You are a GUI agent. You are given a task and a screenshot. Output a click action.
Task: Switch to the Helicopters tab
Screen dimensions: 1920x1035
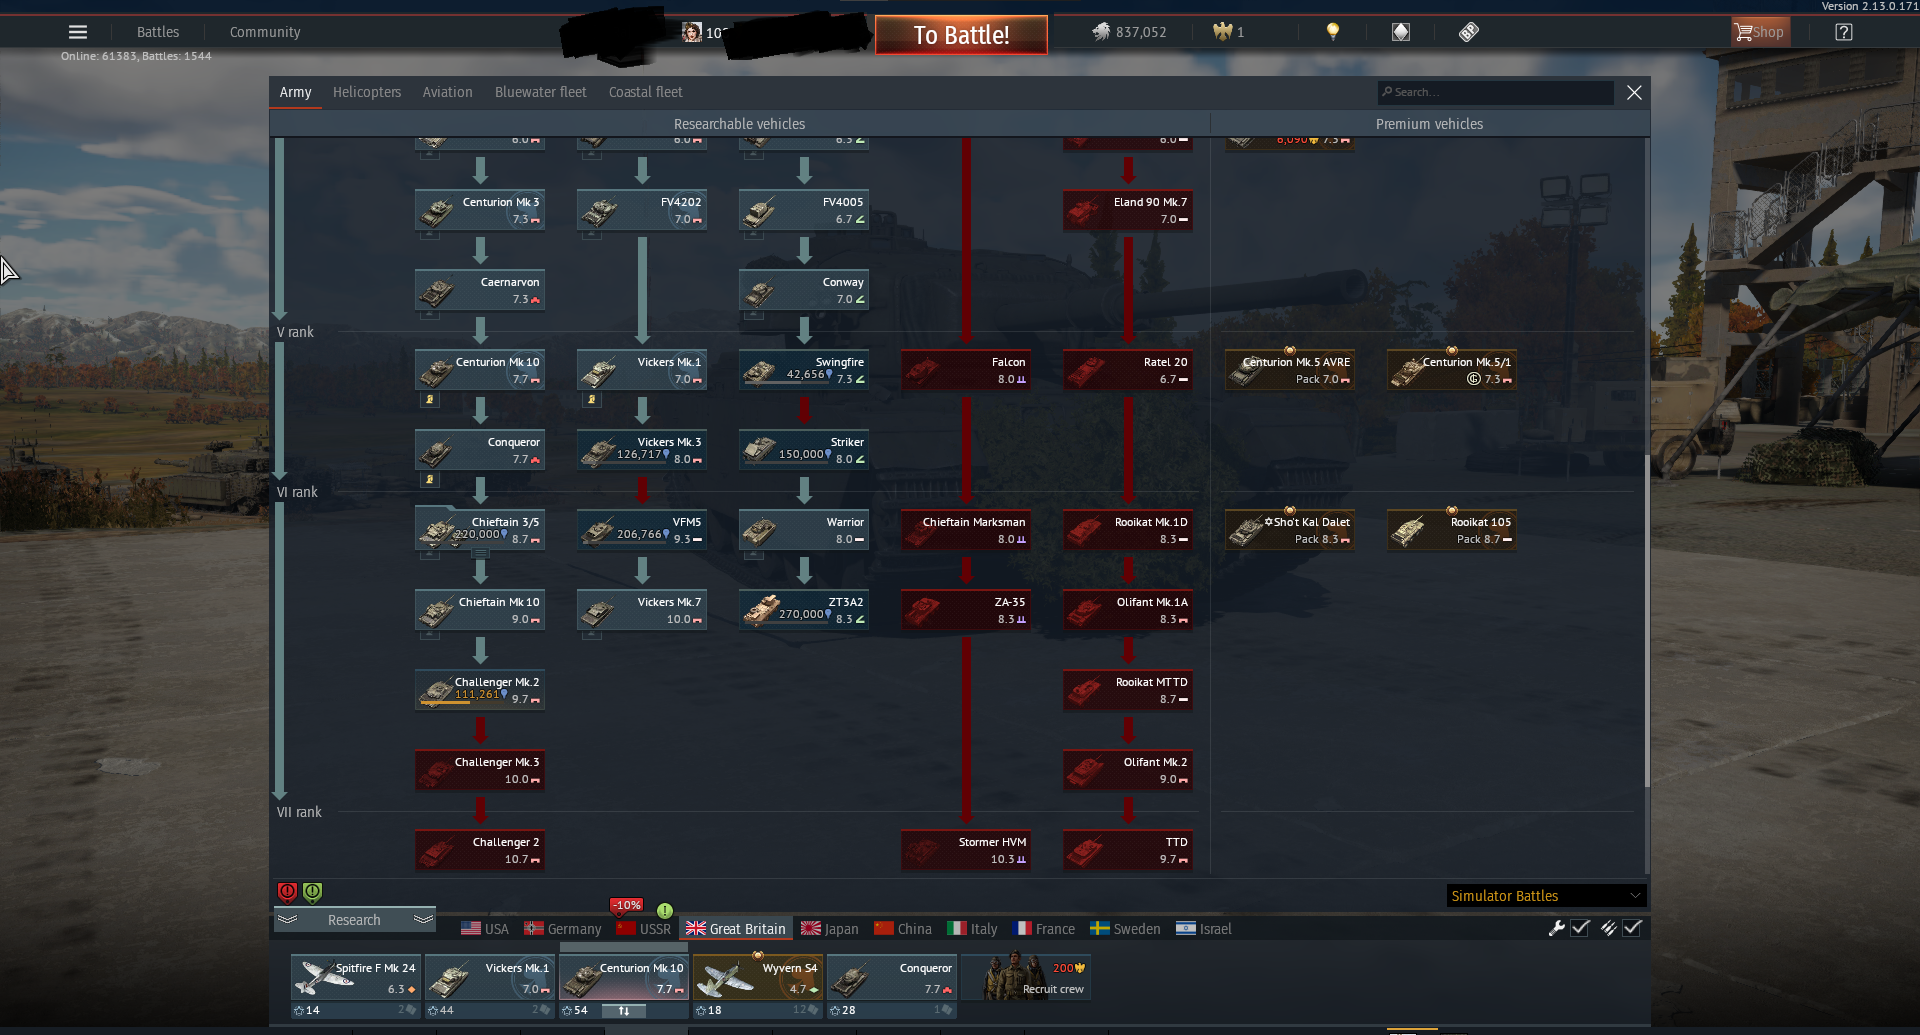[x=367, y=92]
